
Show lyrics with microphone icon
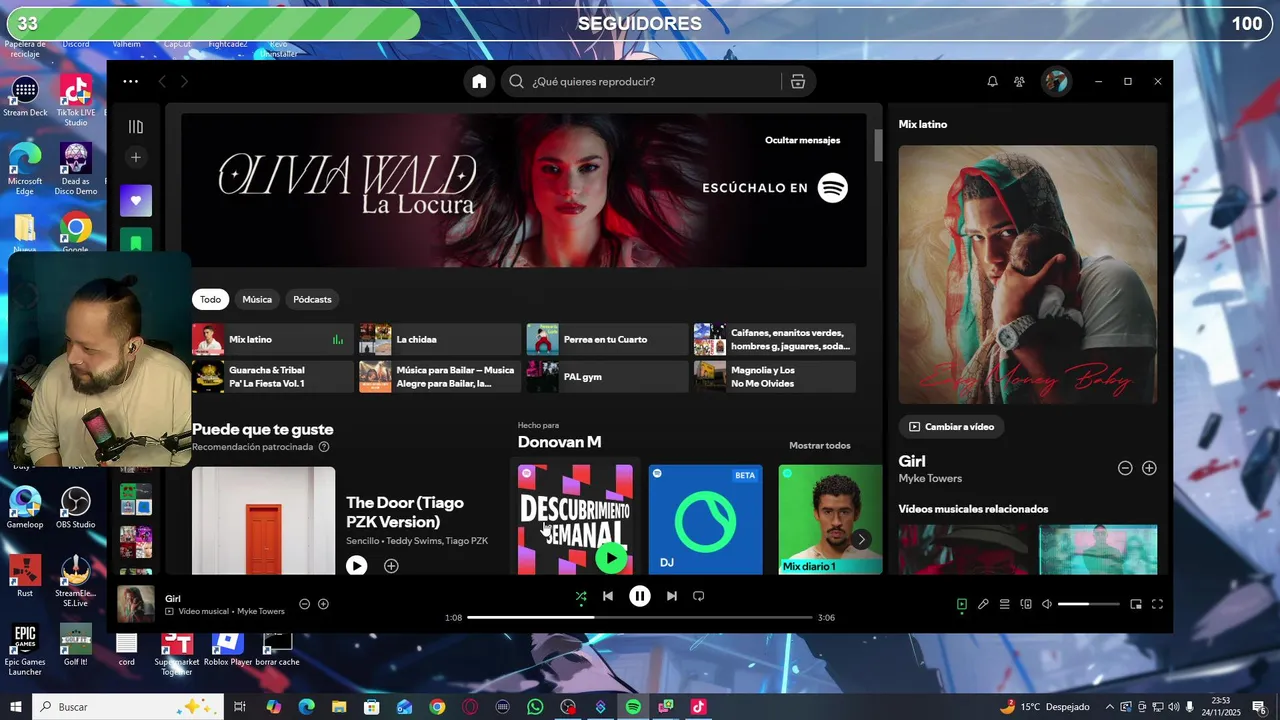[983, 604]
